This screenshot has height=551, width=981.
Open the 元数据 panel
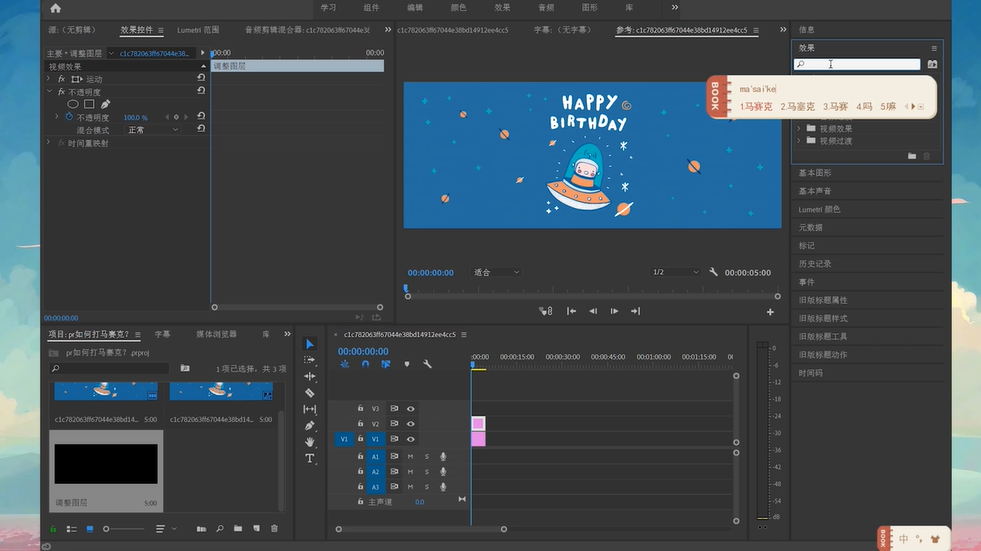(811, 228)
